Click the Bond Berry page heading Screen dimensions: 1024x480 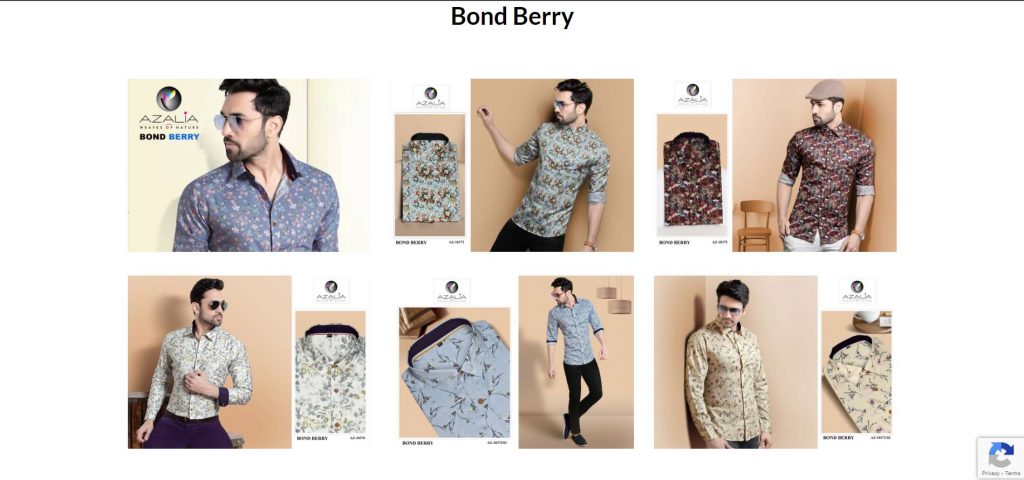tap(512, 16)
